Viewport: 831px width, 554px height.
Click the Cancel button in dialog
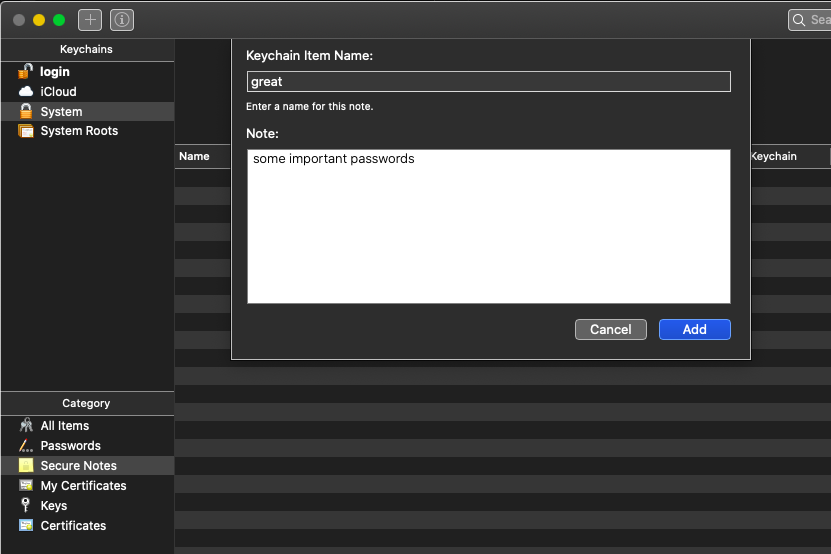click(611, 329)
